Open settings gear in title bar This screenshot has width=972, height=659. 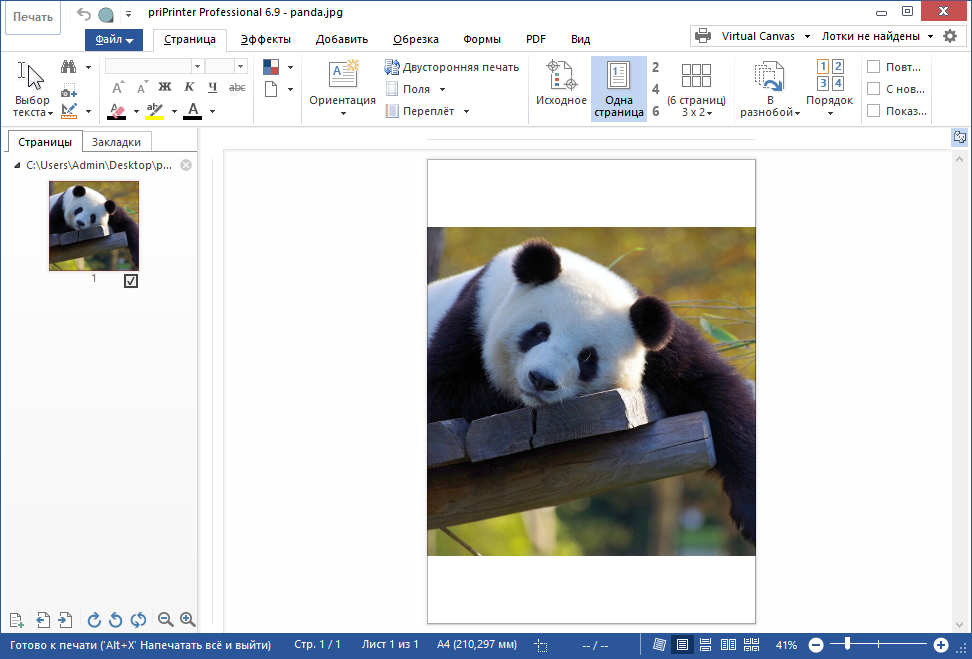point(950,36)
